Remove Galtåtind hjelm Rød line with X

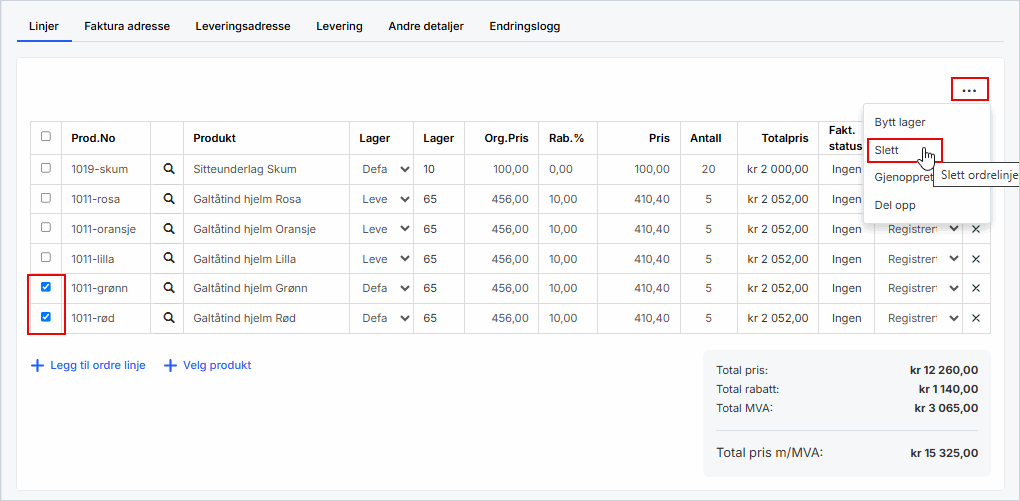tap(976, 318)
